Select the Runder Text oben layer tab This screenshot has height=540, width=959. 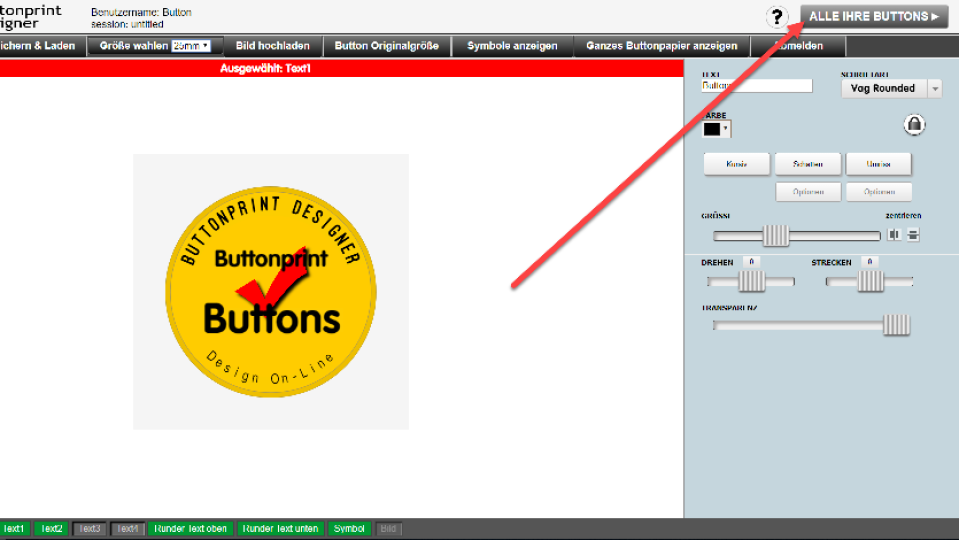(191, 528)
